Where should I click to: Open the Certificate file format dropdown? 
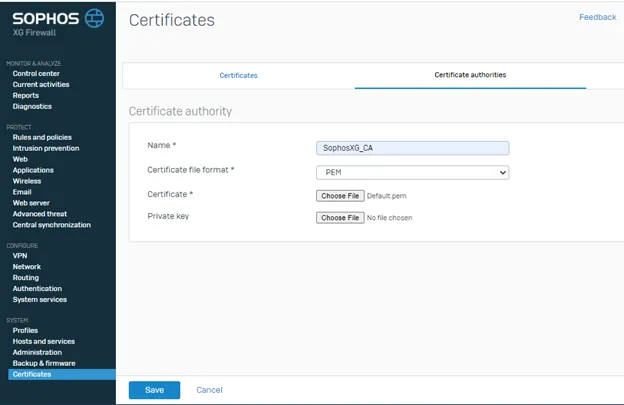(412, 172)
